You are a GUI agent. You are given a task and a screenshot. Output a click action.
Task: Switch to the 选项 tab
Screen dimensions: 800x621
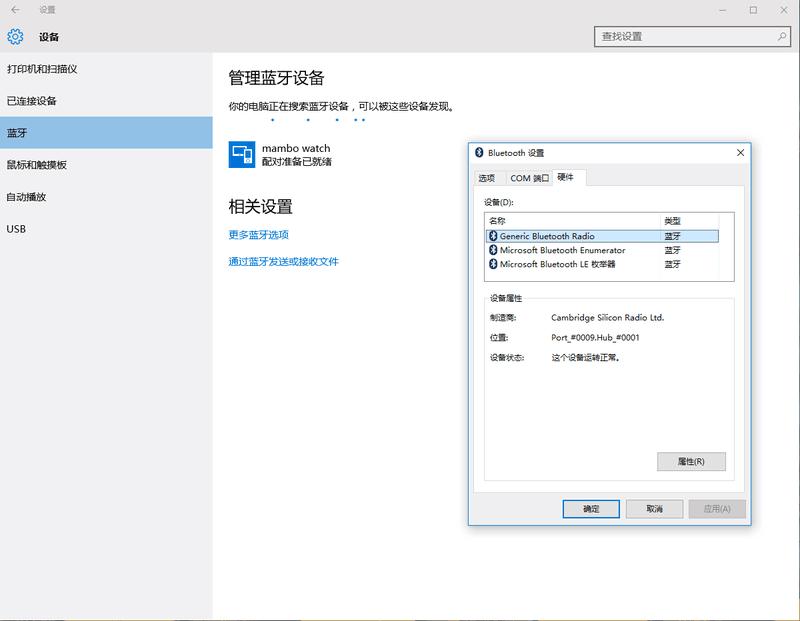[x=486, y=177]
